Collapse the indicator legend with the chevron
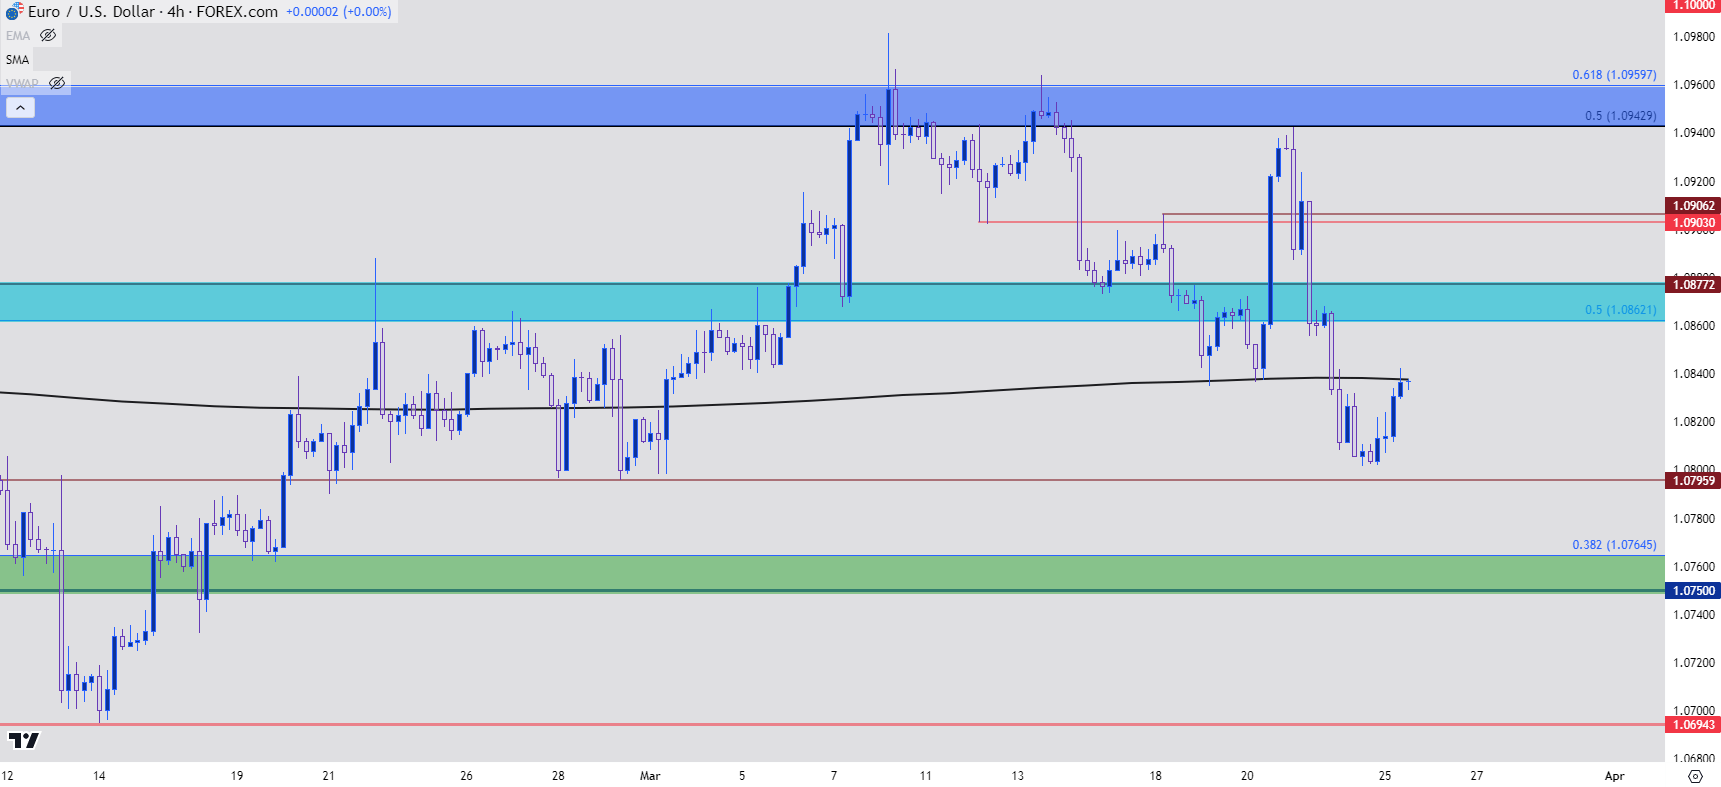 20,107
